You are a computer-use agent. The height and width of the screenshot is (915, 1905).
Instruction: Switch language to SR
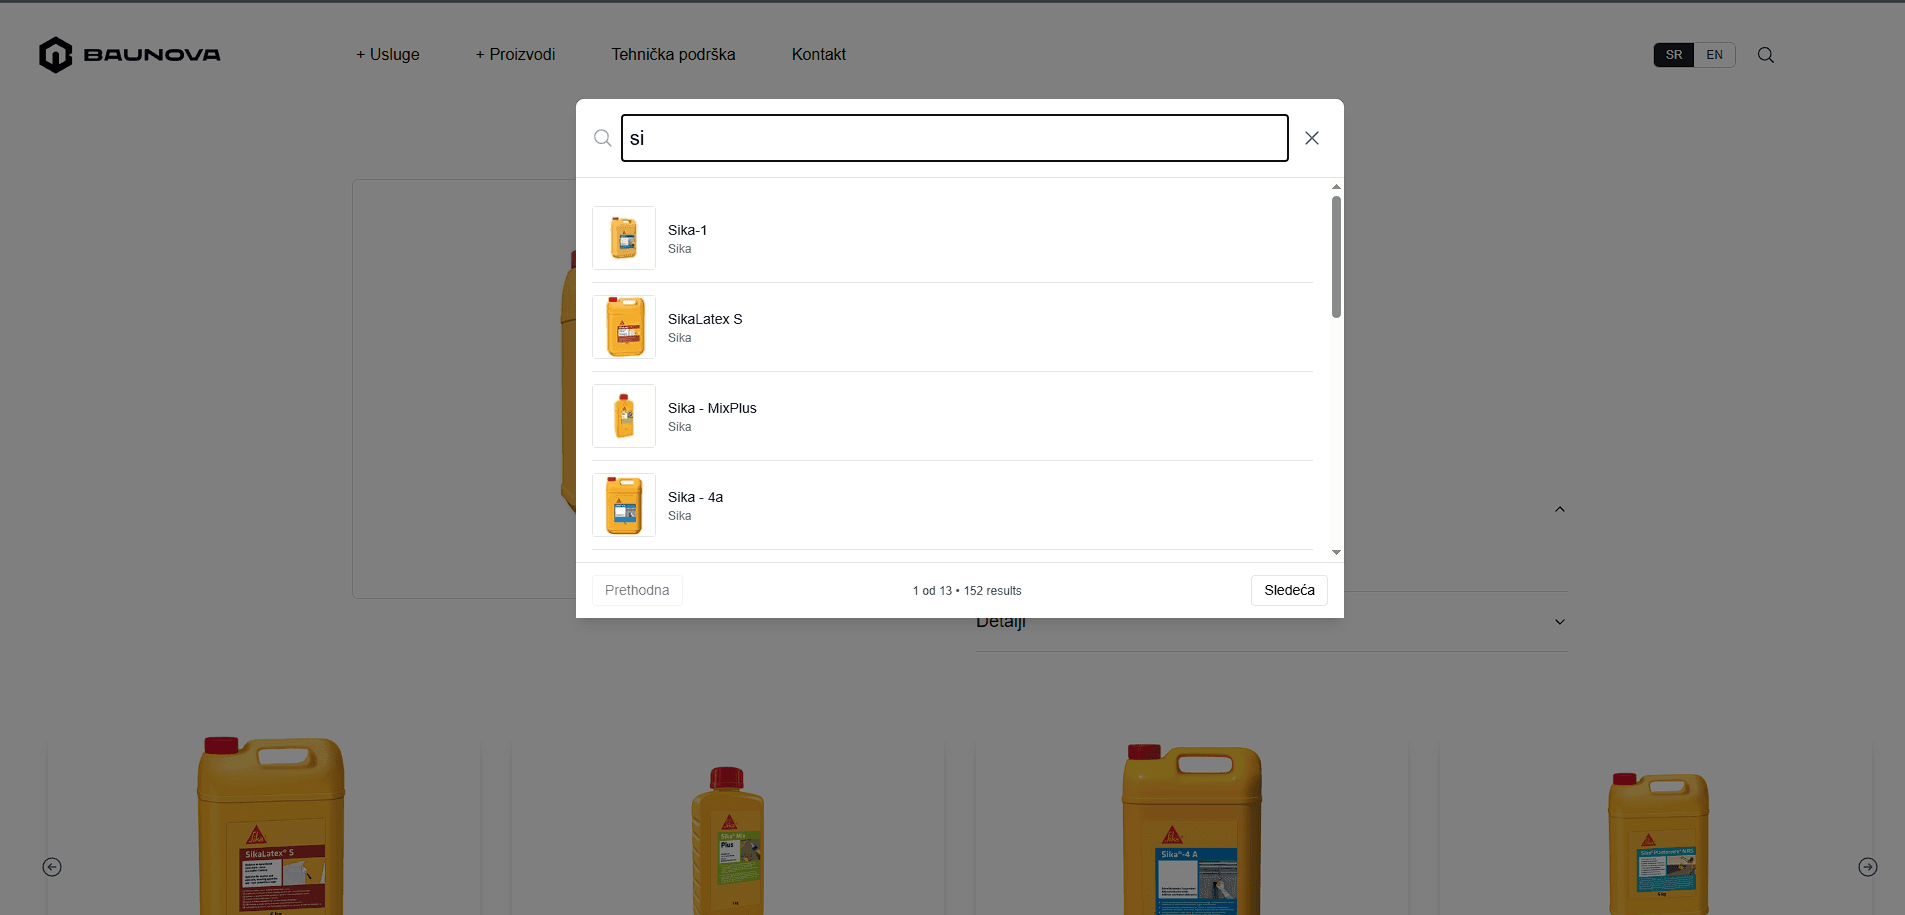coord(1674,55)
